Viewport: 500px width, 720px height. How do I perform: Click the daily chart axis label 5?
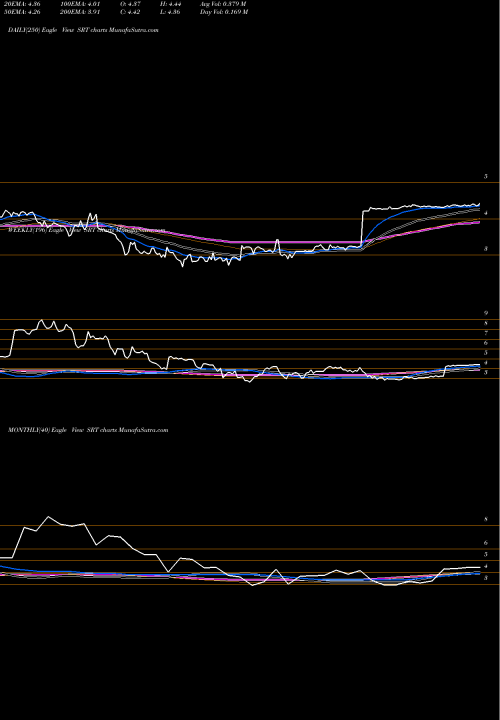point(486,176)
